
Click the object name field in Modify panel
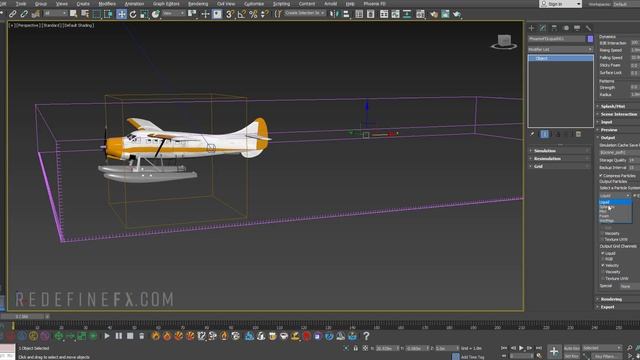557,39
